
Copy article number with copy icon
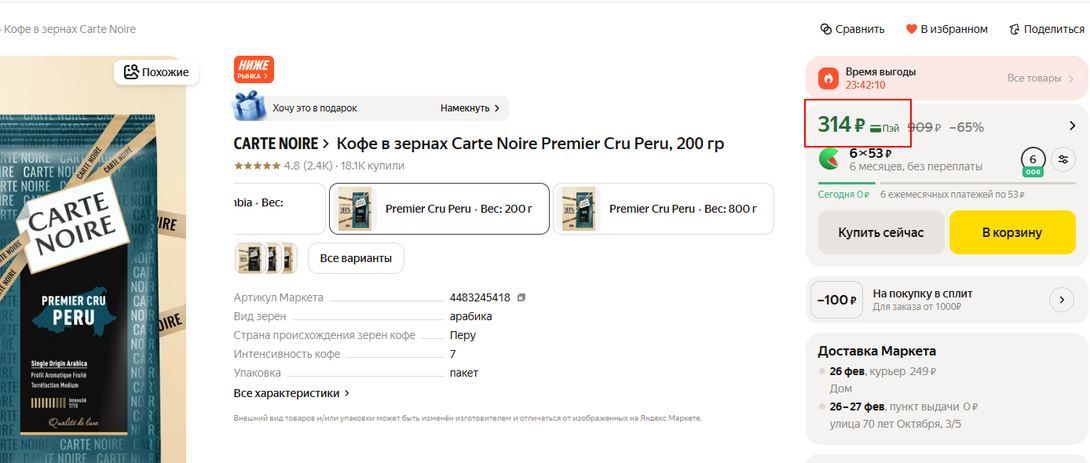(521, 298)
